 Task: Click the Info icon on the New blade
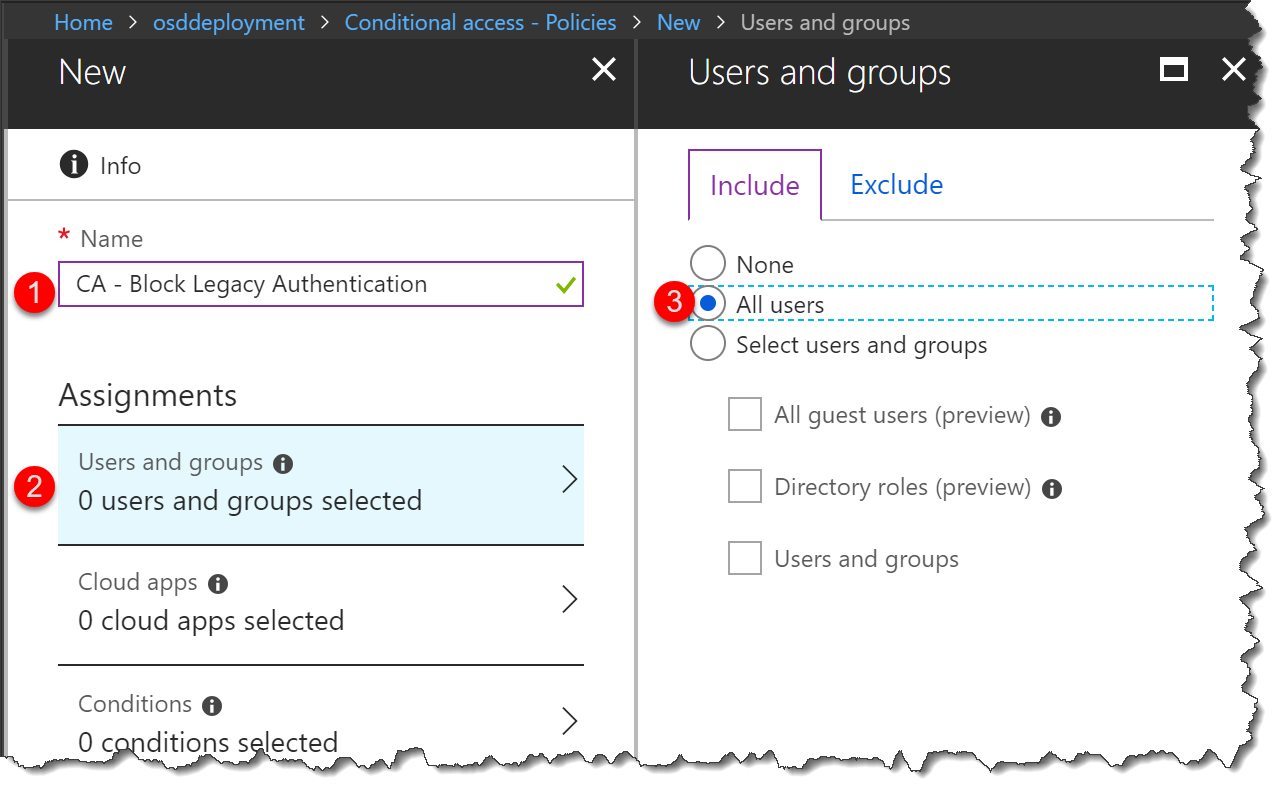pos(73,164)
